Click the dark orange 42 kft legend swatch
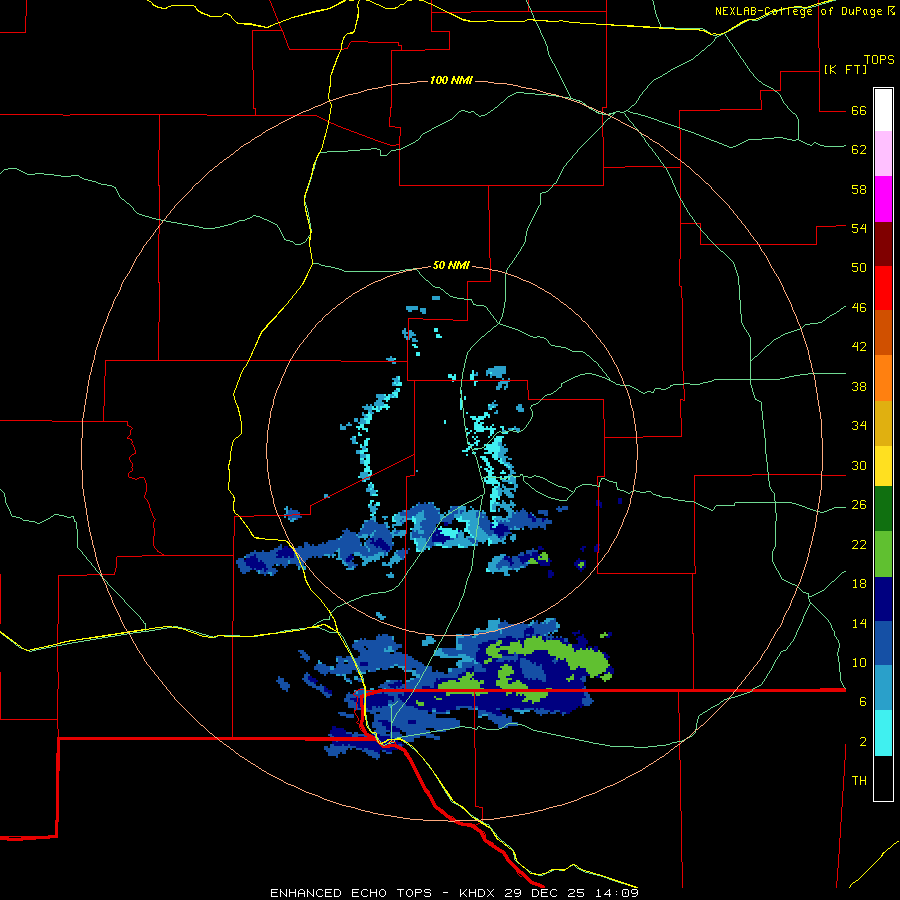Screen dimensions: 900x900 coord(883,333)
